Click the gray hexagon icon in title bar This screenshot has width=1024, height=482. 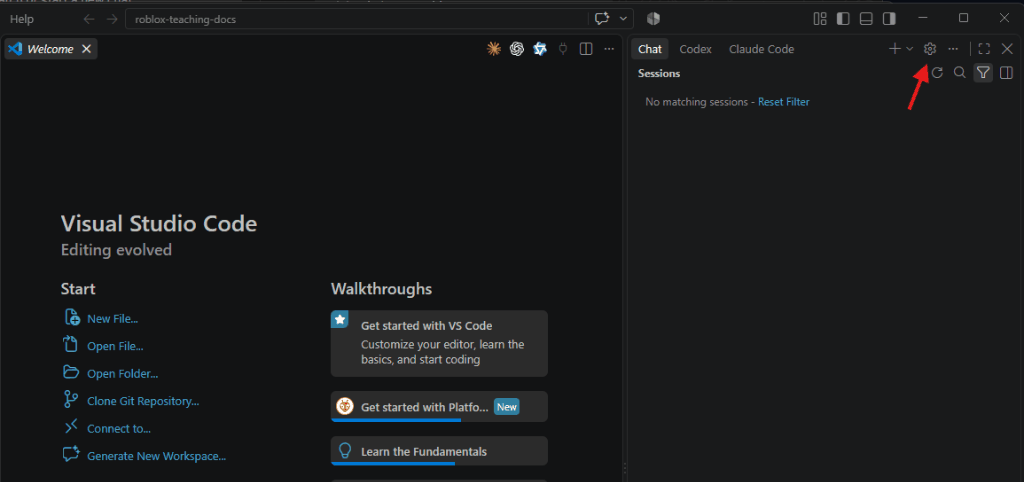point(653,19)
